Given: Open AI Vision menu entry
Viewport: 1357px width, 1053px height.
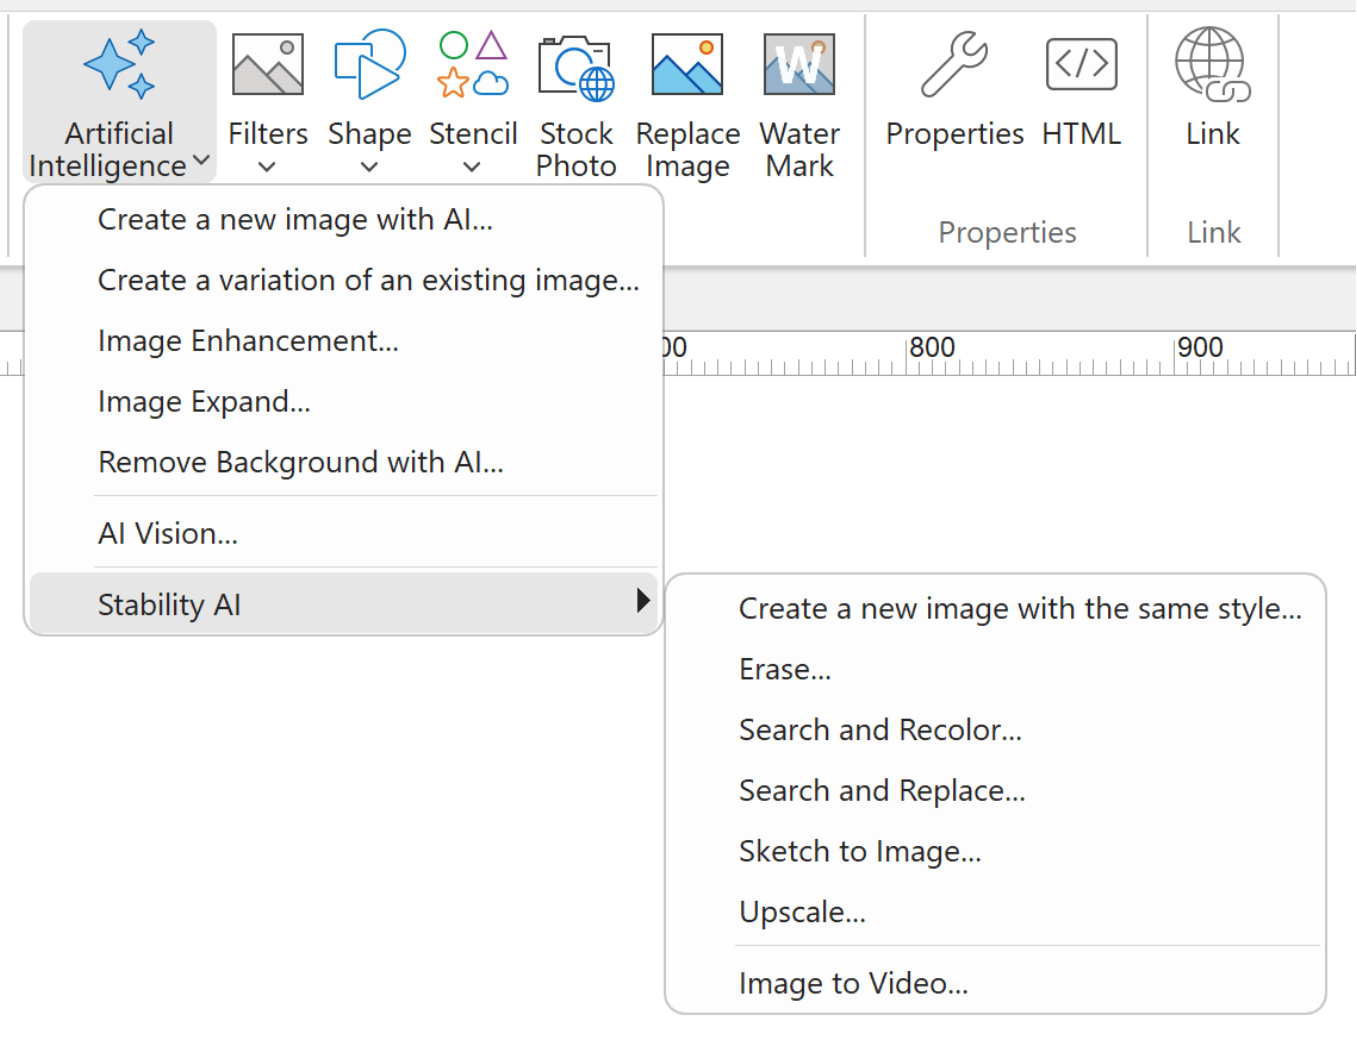Looking at the screenshot, I should pyautogui.click(x=344, y=534).
